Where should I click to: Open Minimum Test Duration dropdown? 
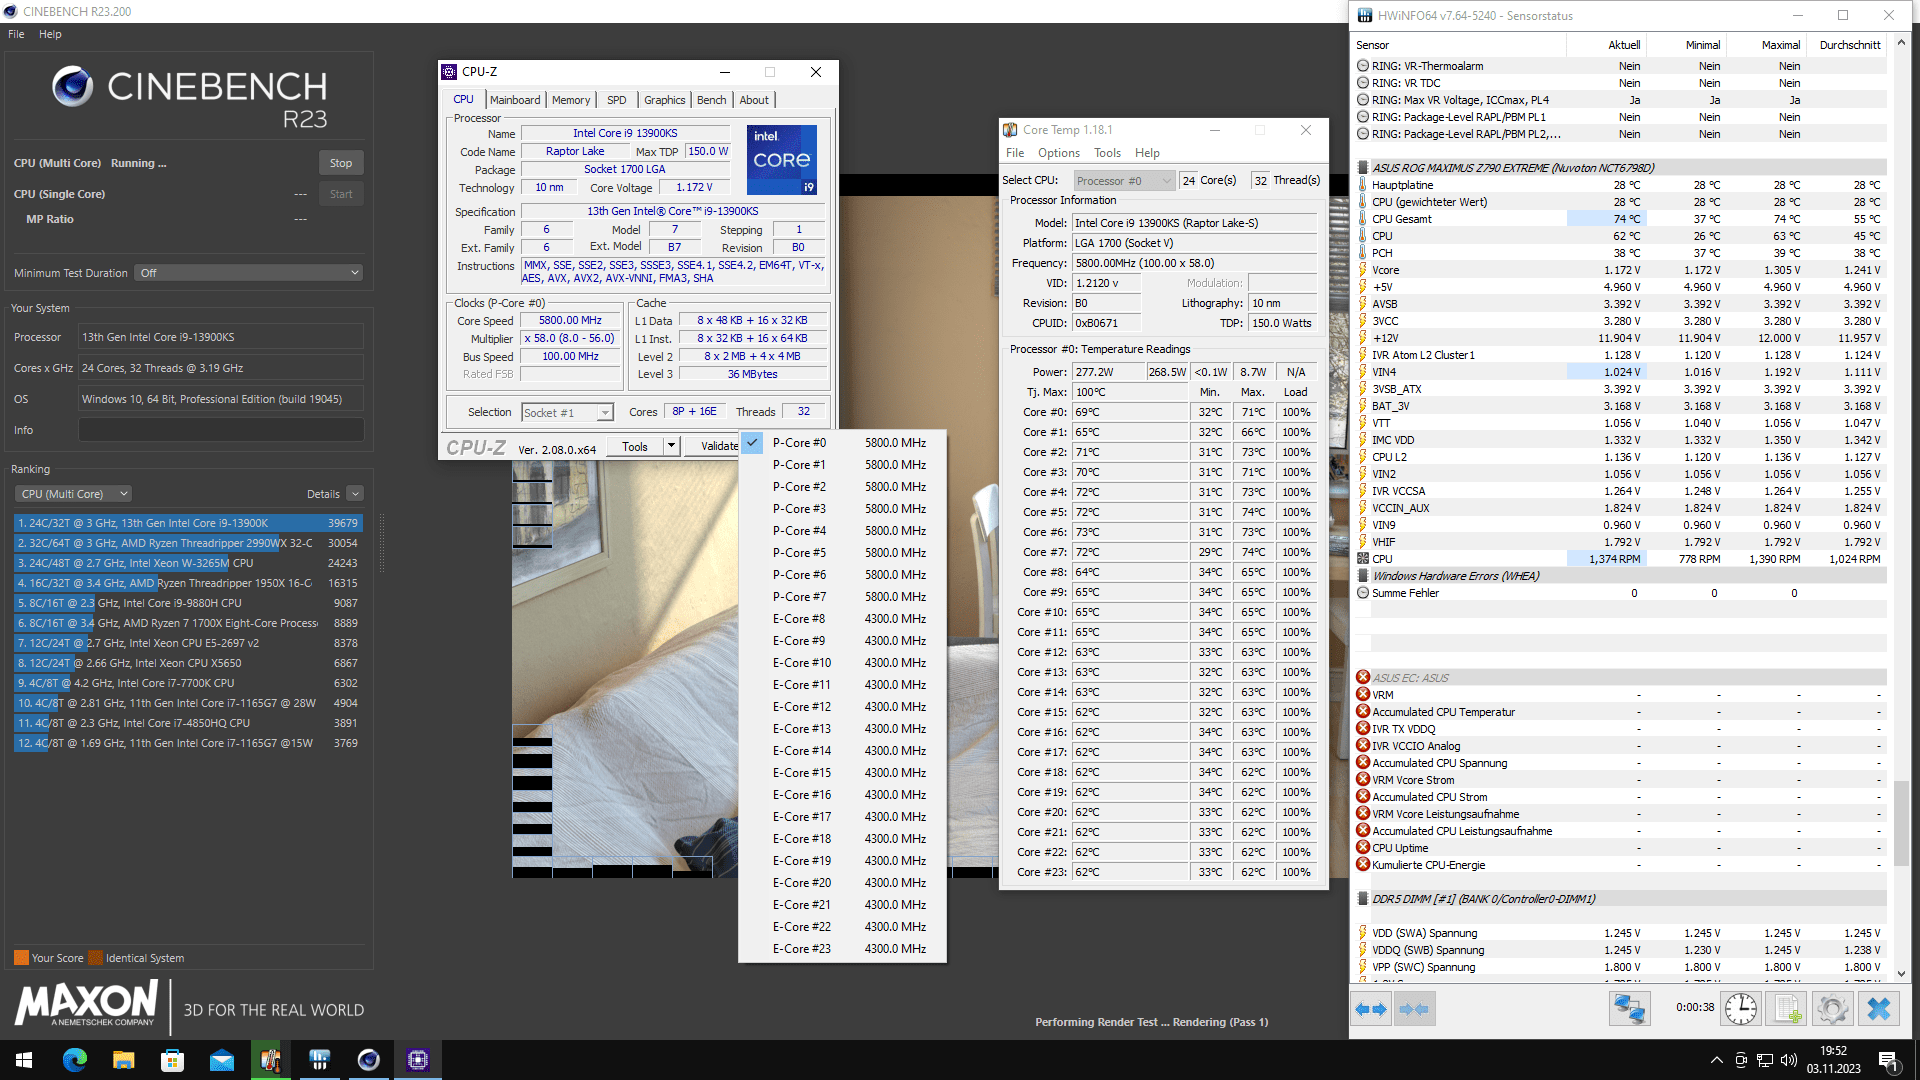(x=249, y=273)
